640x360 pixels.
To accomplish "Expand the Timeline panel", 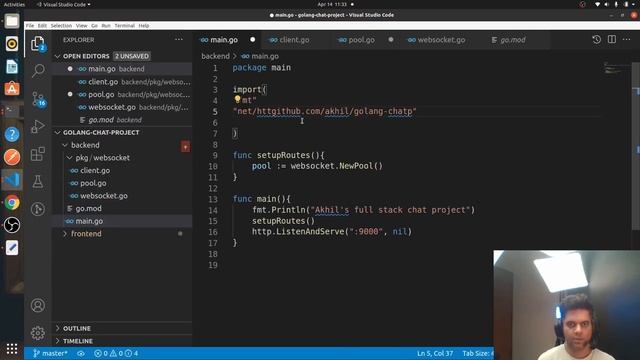I will [x=78, y=341].
